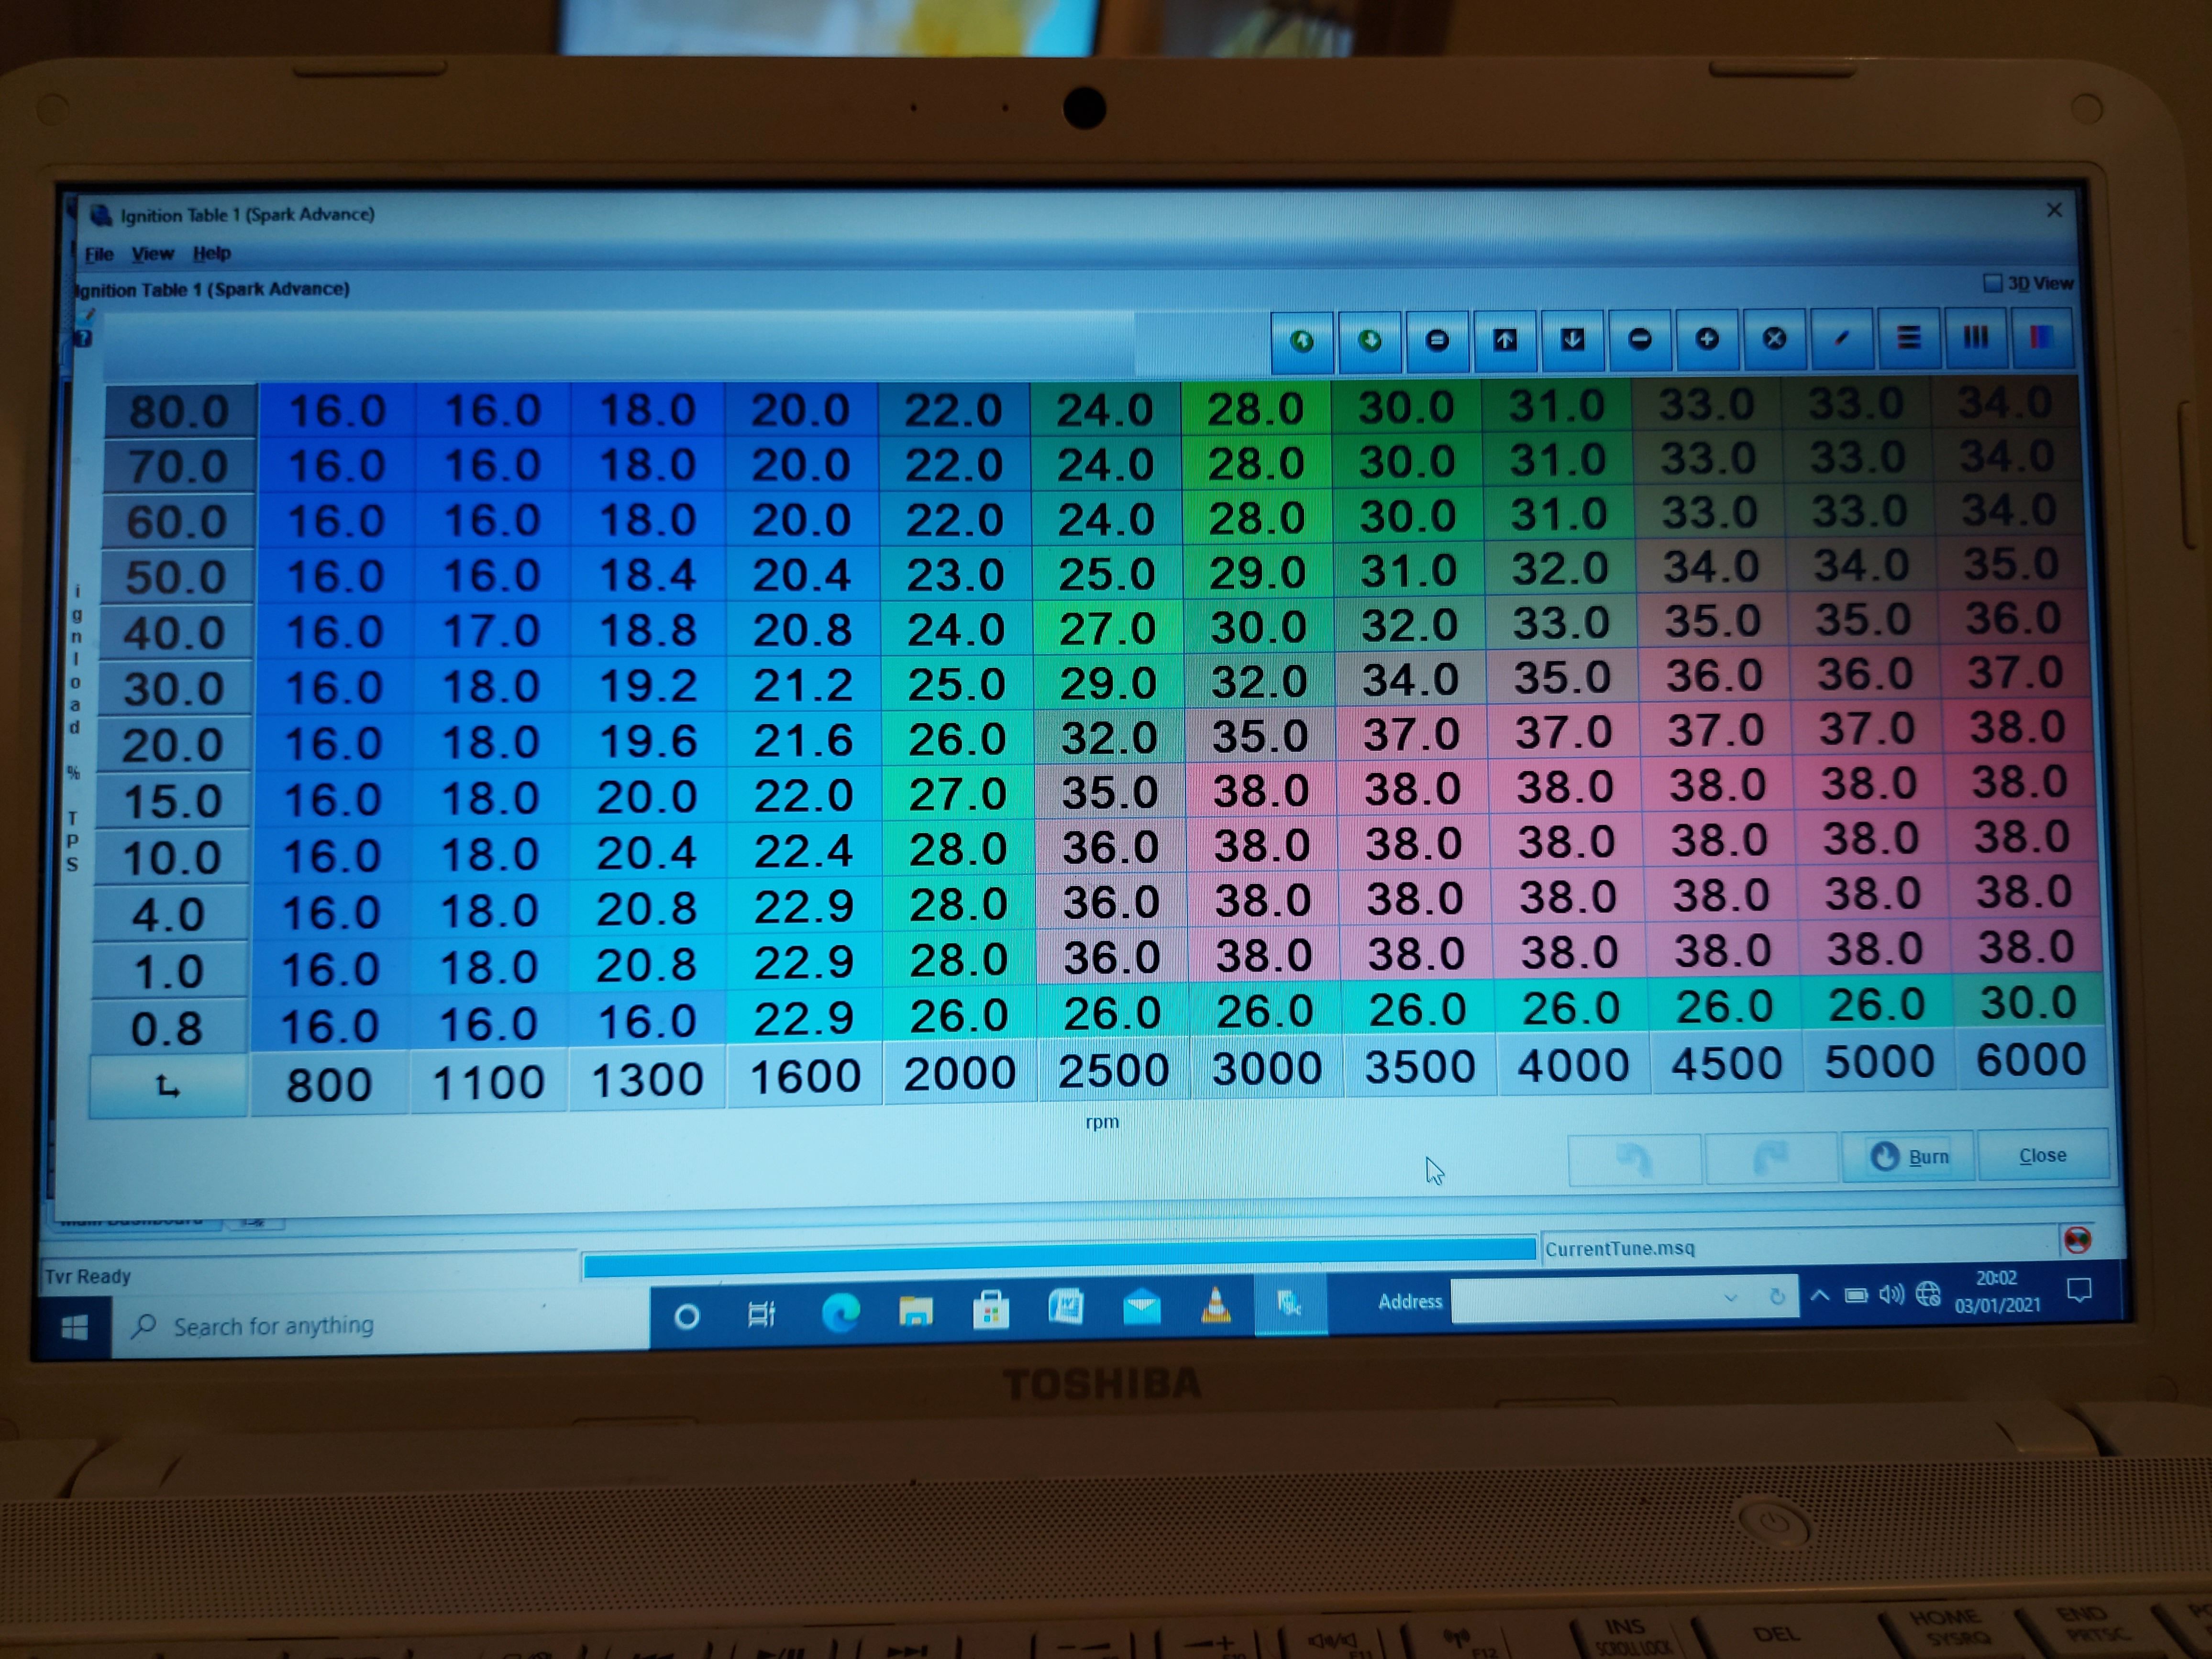The image size is (2212, 1659).
Task: Click the plus add-to-cells icon
Action: 1707,338
